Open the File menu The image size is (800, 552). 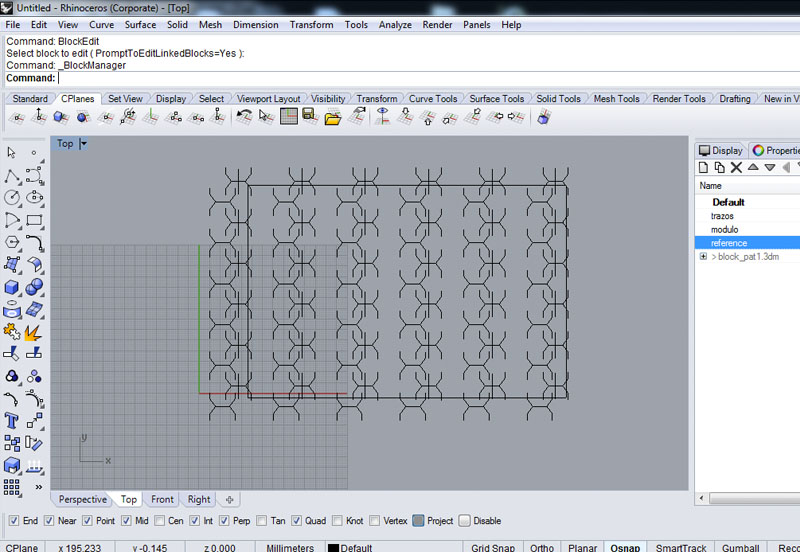13,24
